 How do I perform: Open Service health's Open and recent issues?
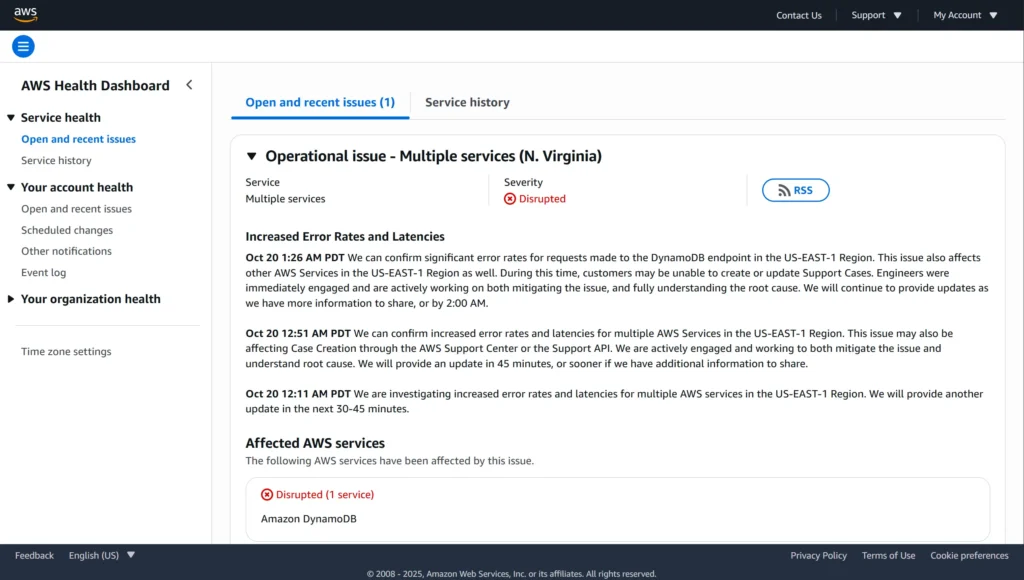78,139
